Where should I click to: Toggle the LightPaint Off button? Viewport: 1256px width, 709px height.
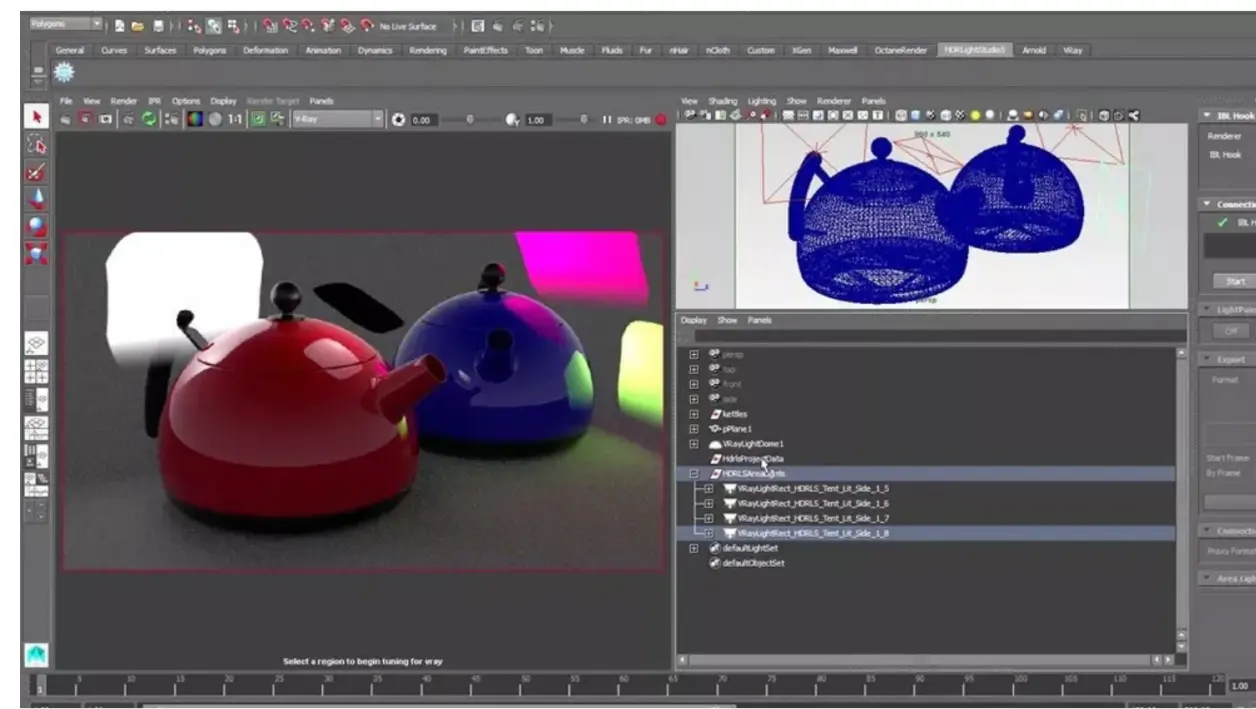[x=1231, y=331]
